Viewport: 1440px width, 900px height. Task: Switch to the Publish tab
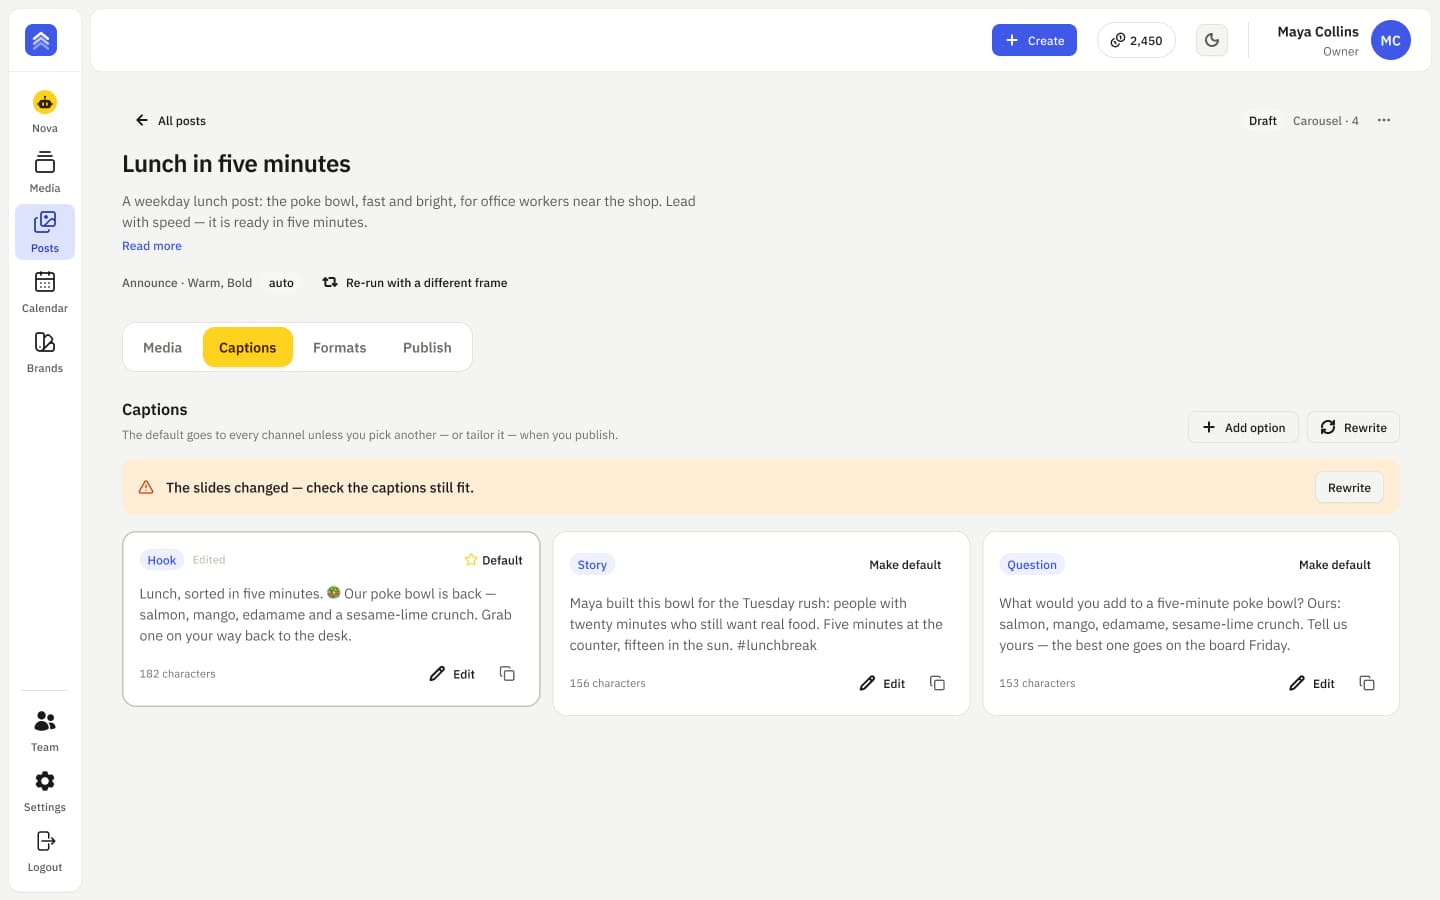click(427, 347)
